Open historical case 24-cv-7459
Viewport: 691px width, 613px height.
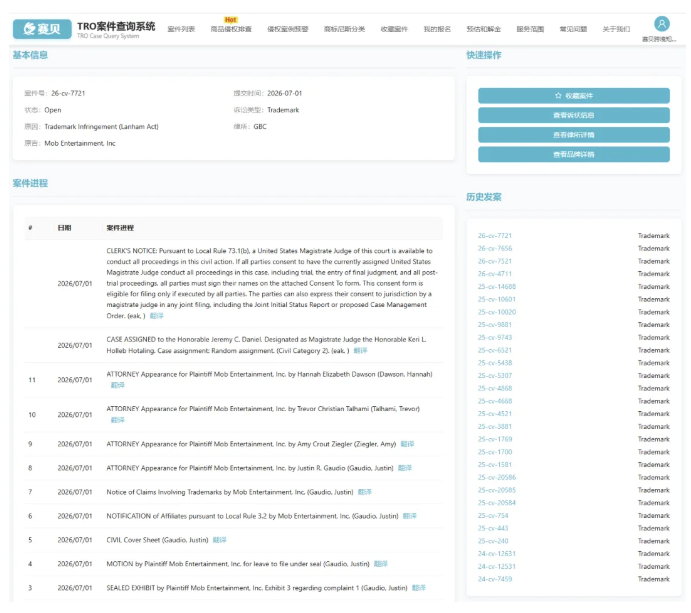[495, 579]
